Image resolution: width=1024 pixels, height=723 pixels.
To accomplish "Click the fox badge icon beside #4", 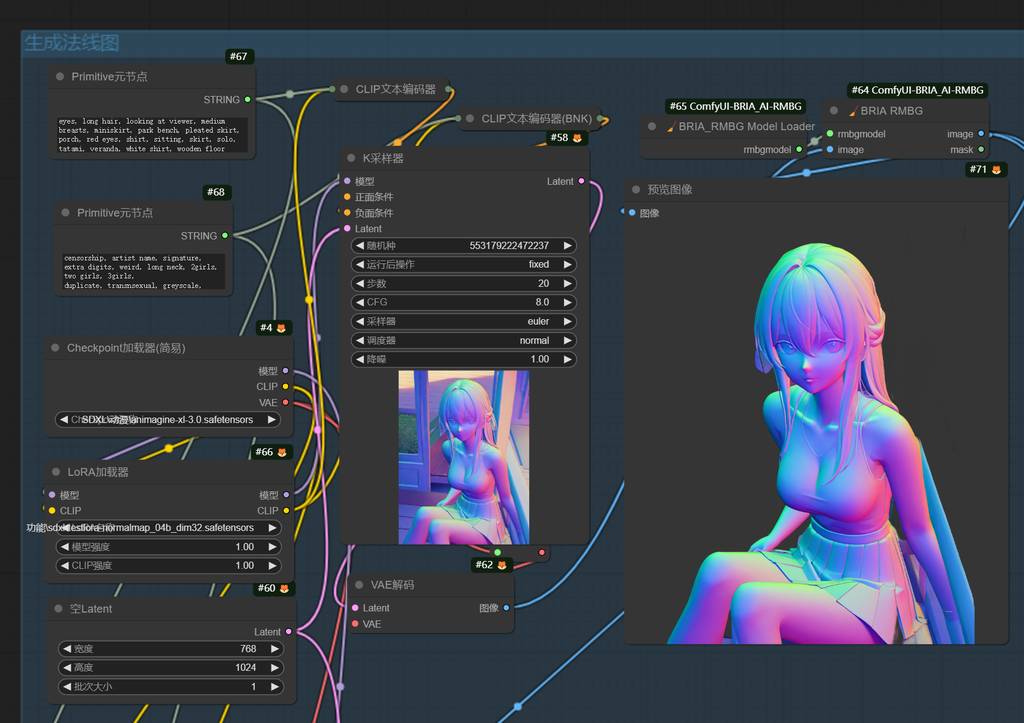I will (x=282, y=328).
